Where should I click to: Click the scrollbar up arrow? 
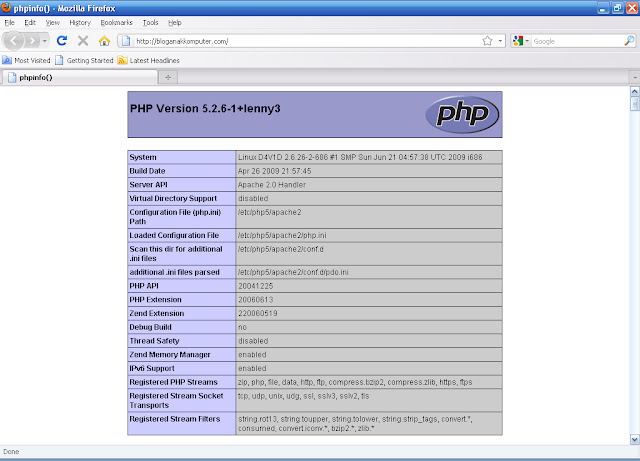point(634,91)
